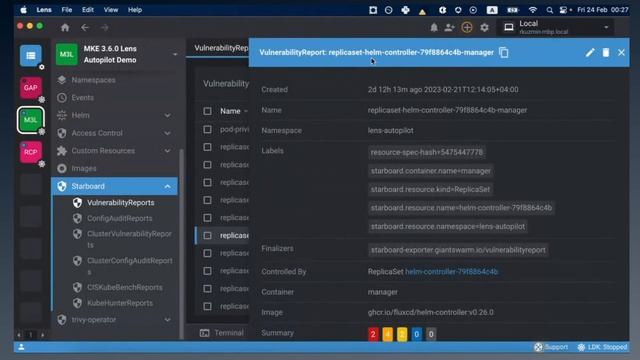The image size is (640, 360).
Task: Toggle select-all checkbox beside Name header
Action: pyautogui.click(x=207, y=111)
